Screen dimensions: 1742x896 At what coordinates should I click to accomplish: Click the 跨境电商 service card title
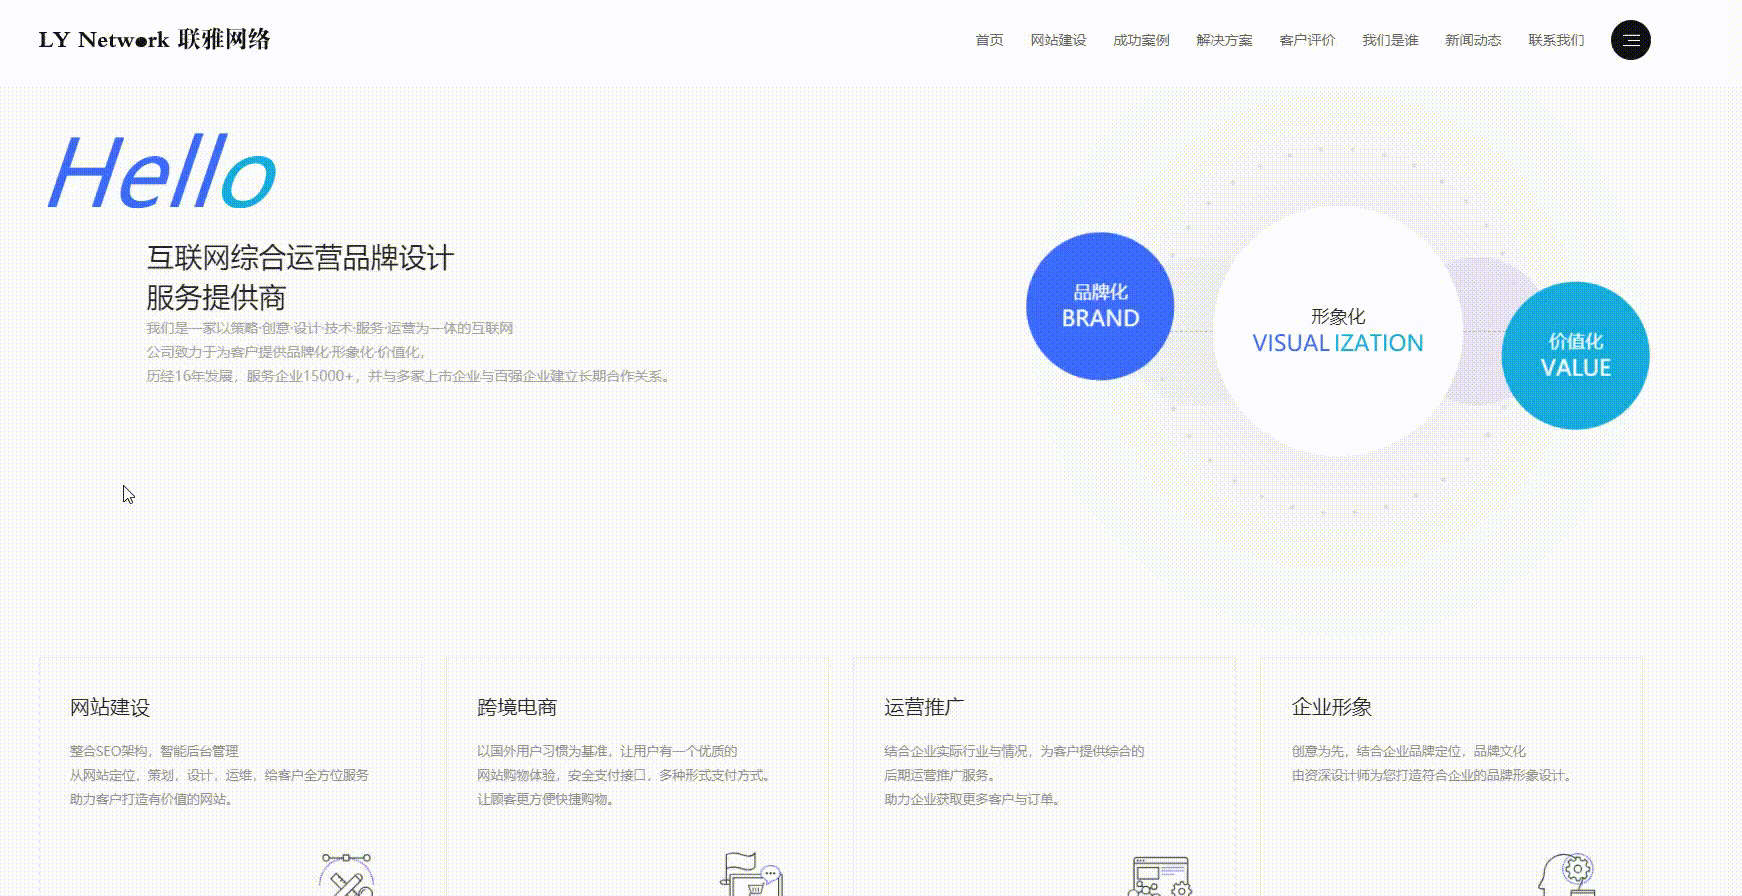click(x=517, y=707)
